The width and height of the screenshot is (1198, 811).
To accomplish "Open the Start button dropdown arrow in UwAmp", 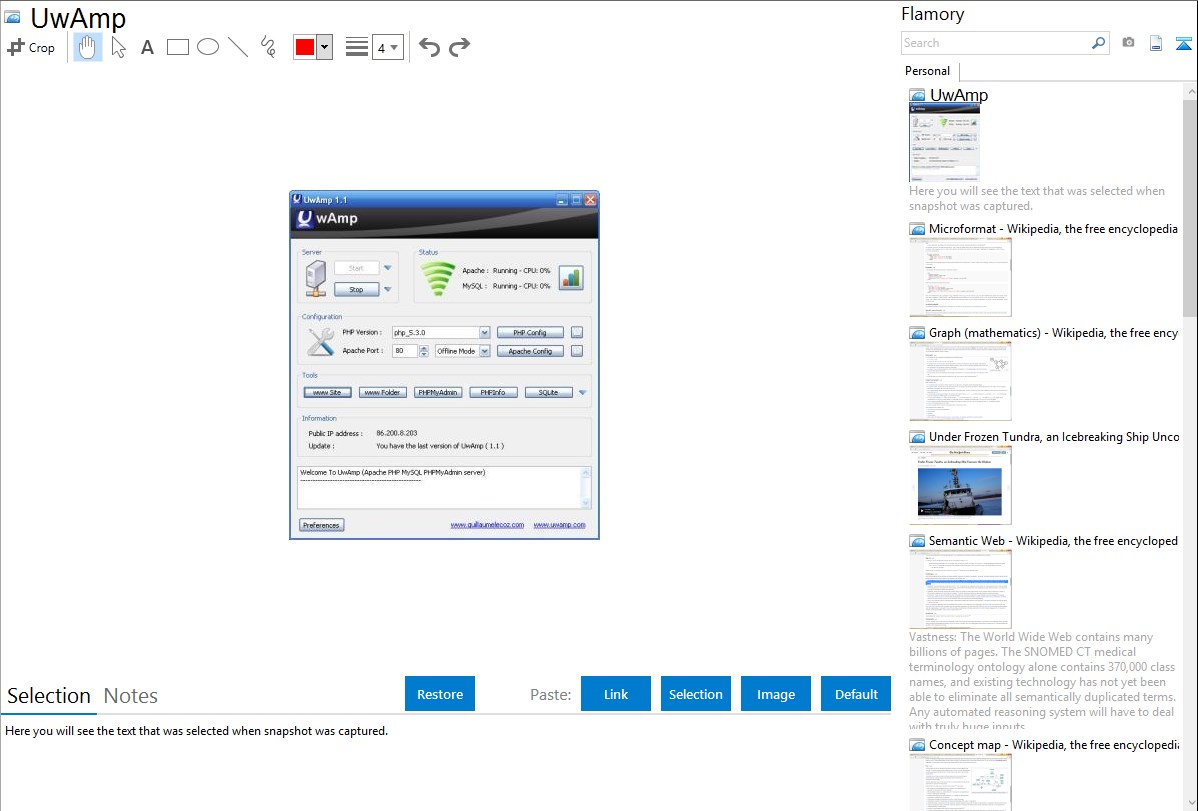I will coord(388,268).
